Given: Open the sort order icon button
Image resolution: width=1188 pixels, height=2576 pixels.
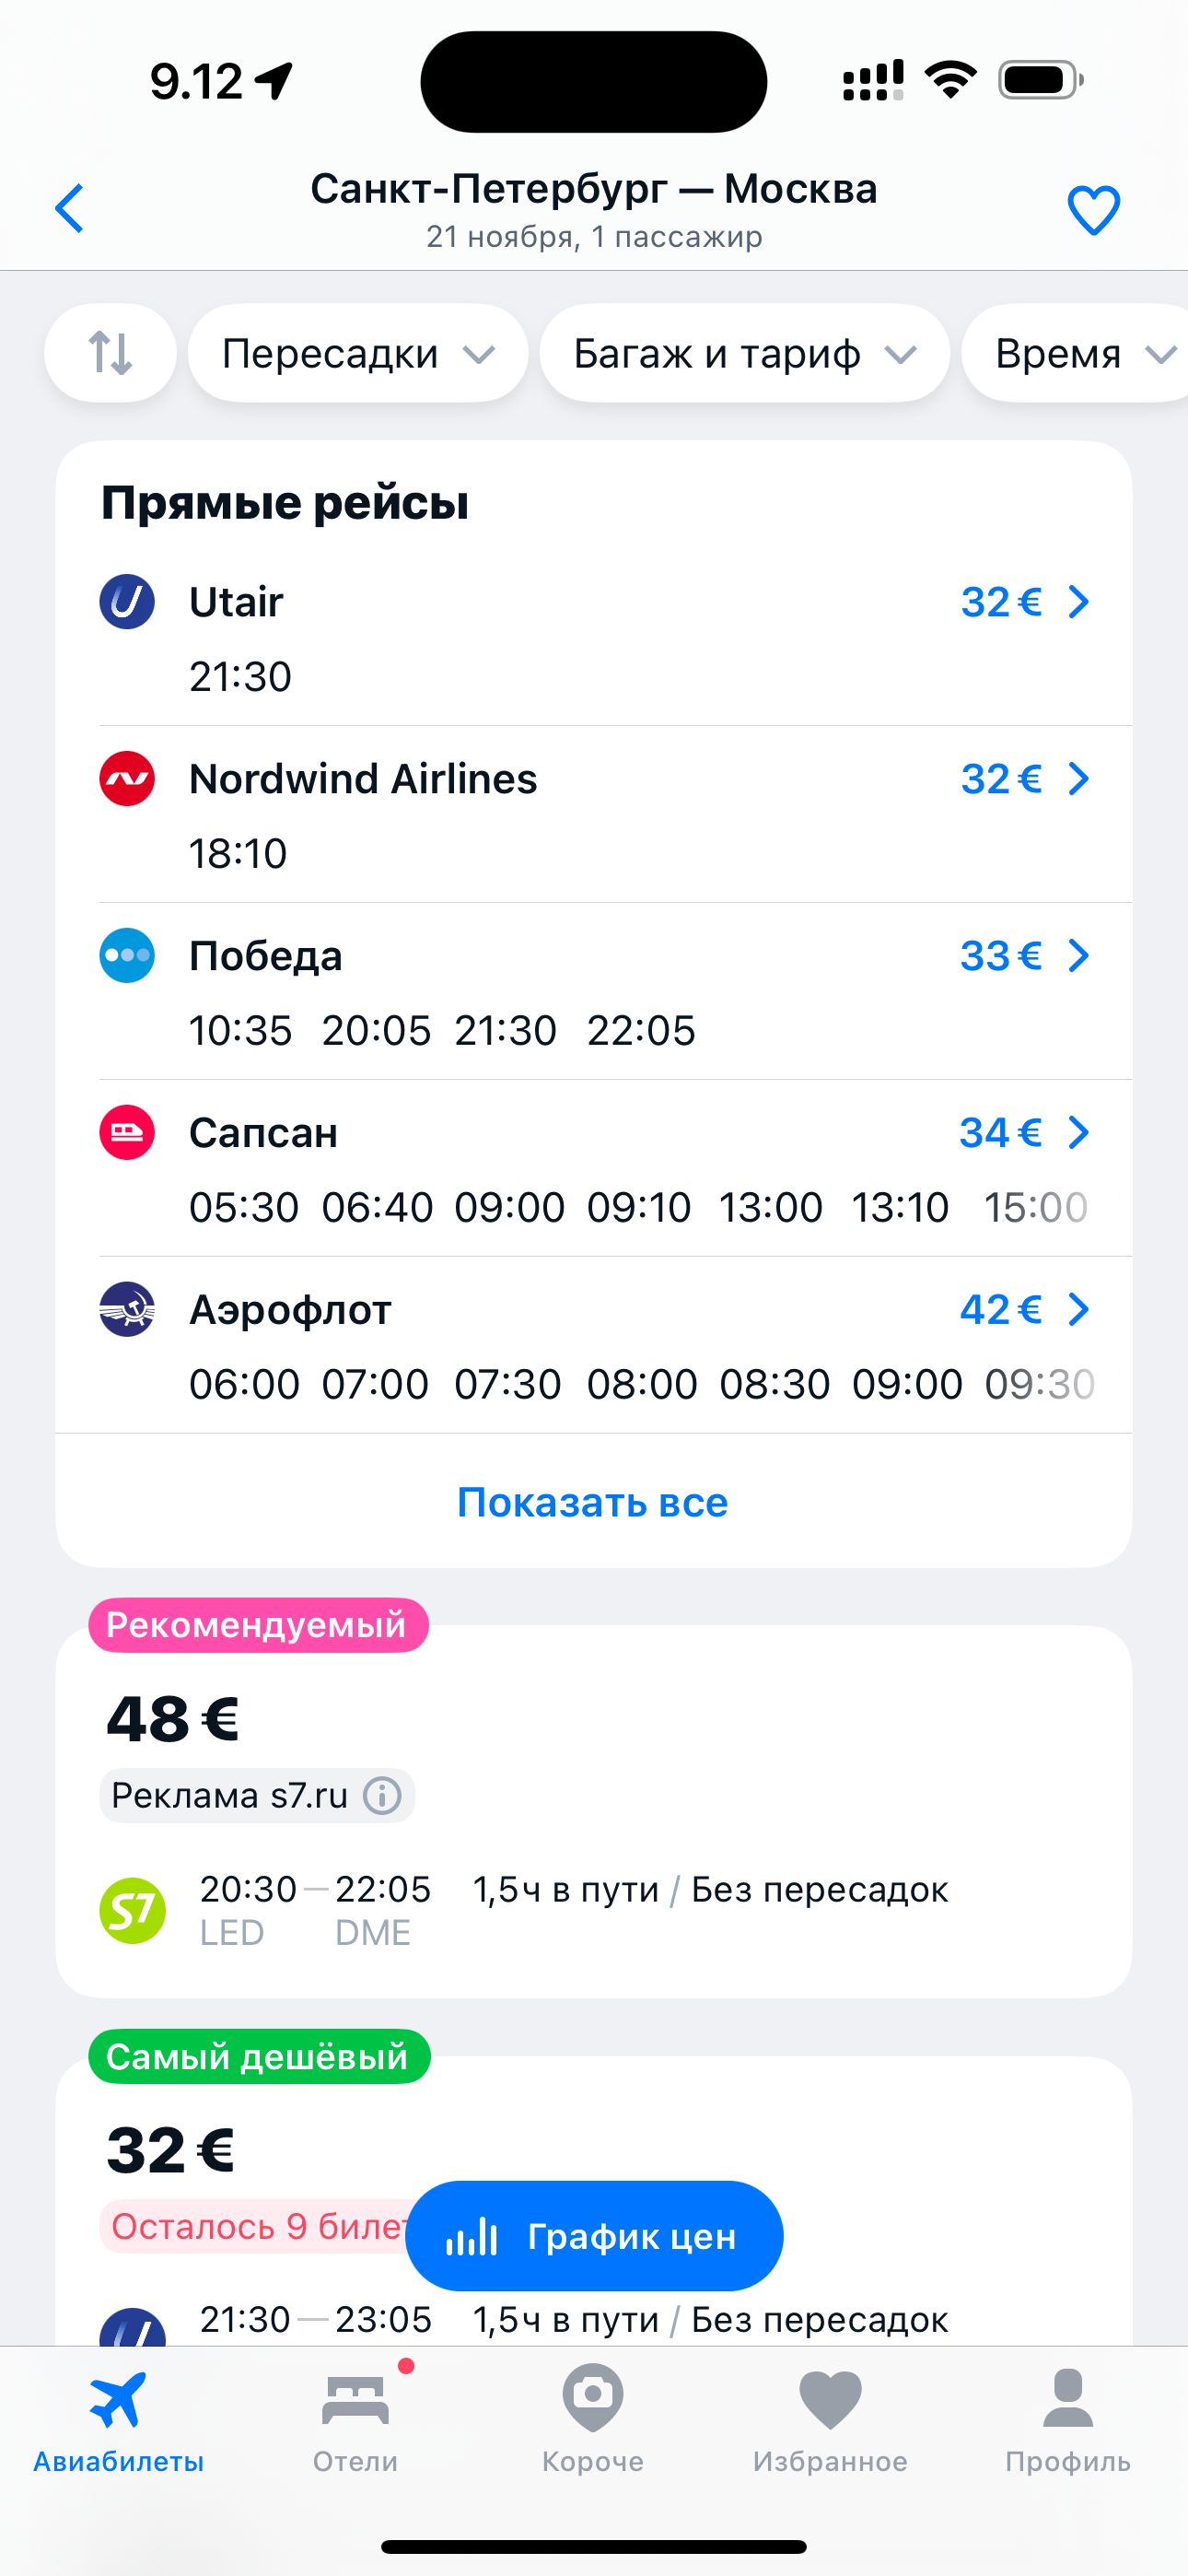Looking at the screenshot, I should tap(110, 353).
